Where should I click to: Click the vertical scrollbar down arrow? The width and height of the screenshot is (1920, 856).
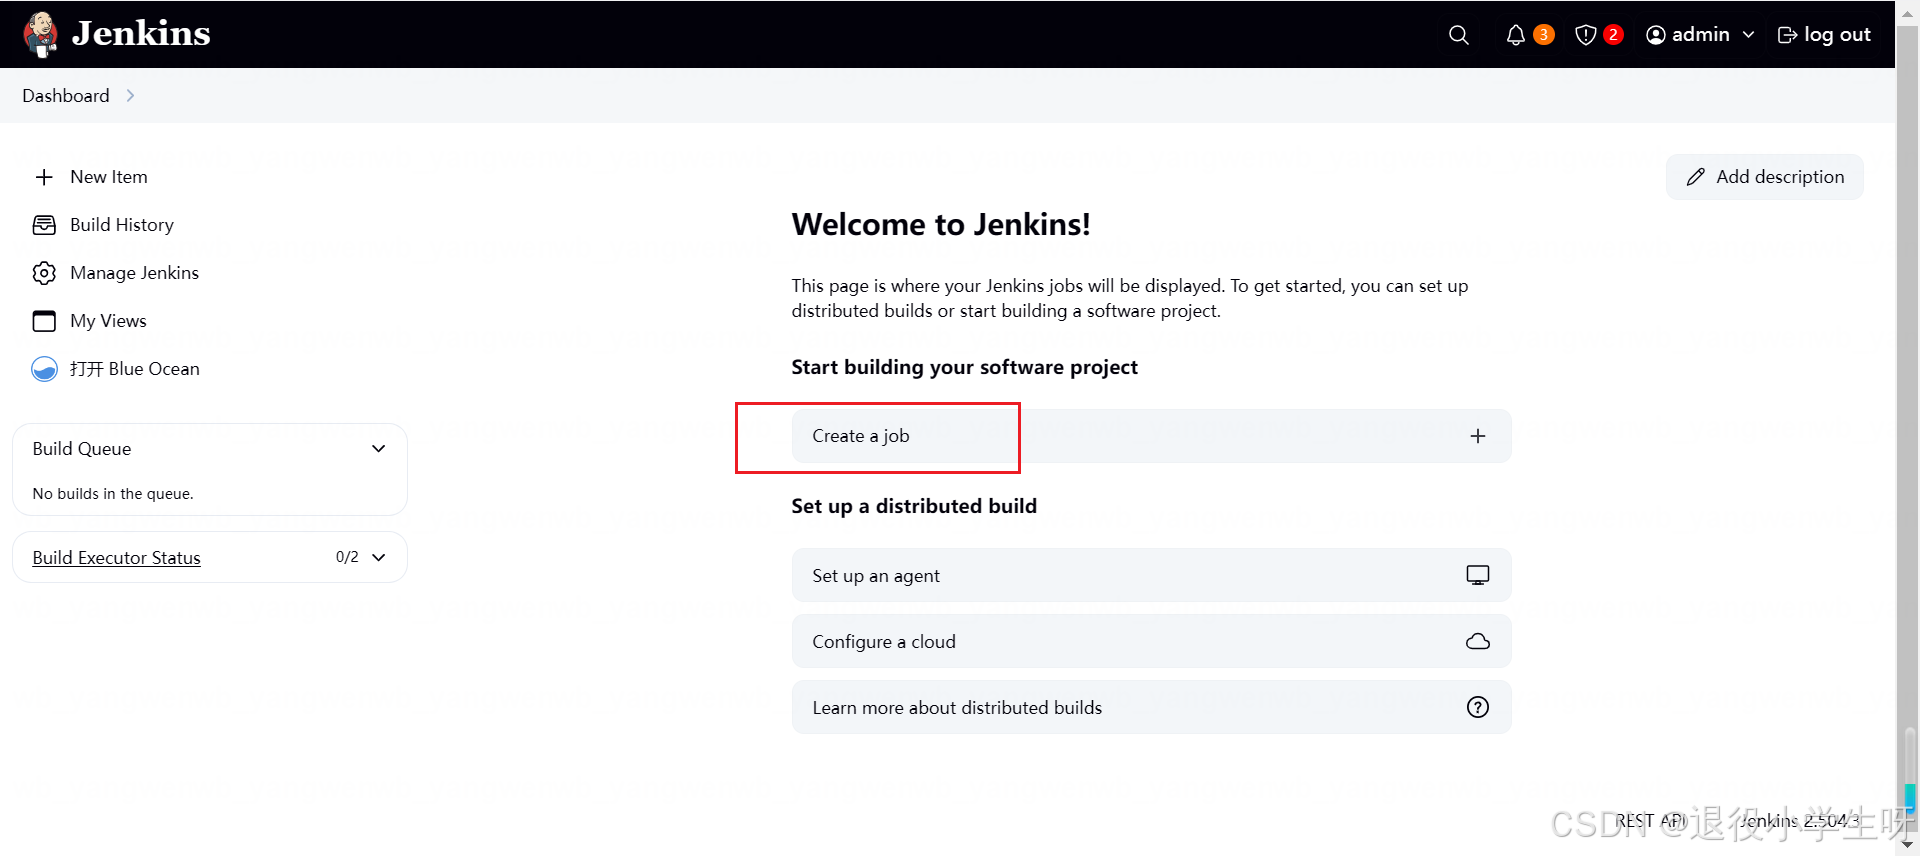1908,846
